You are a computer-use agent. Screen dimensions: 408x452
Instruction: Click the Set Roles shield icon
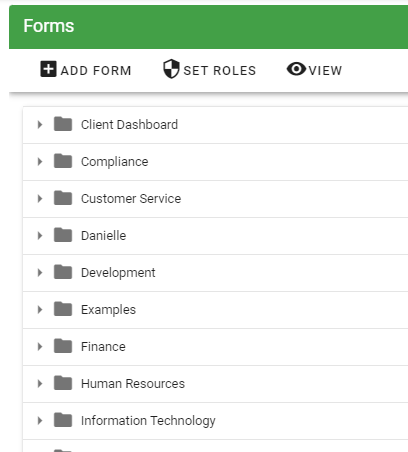(x=171, y=69)
